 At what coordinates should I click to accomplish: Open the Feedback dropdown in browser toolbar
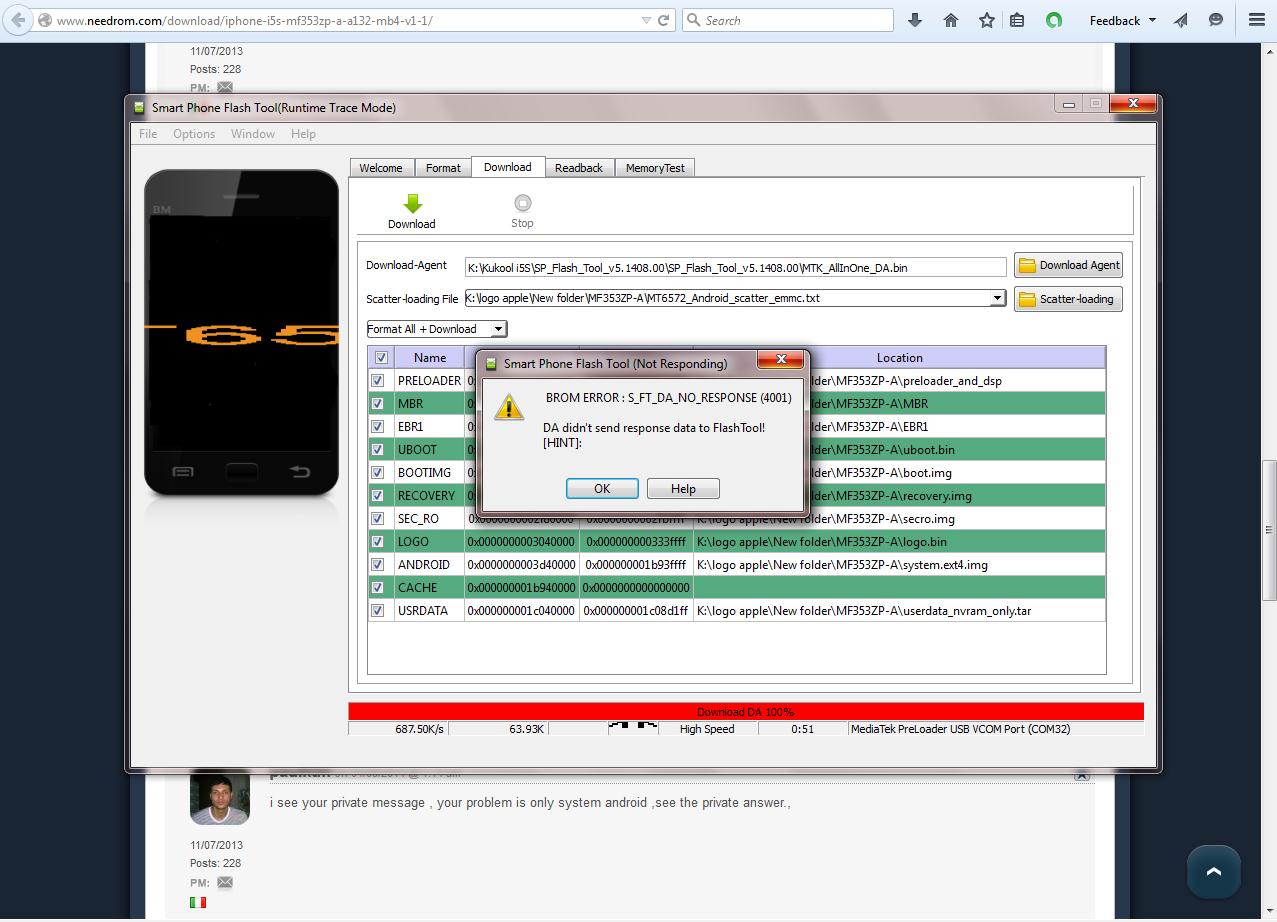point(1122,20)
